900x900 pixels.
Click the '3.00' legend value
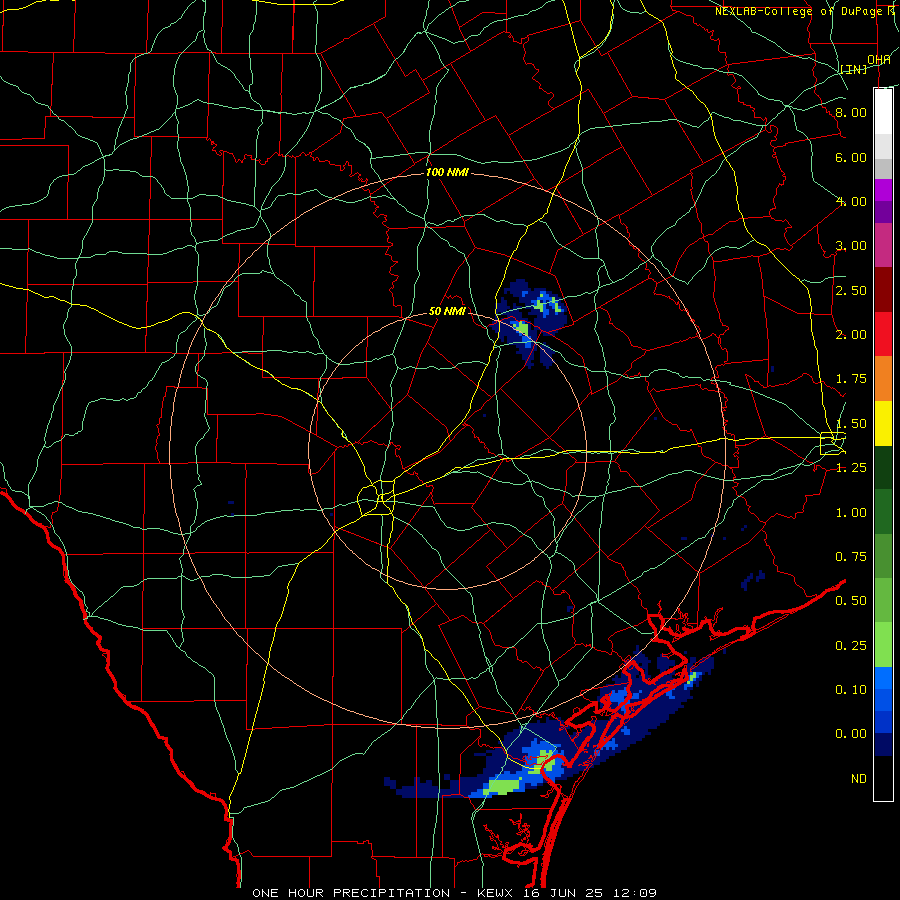coord(851,246)
